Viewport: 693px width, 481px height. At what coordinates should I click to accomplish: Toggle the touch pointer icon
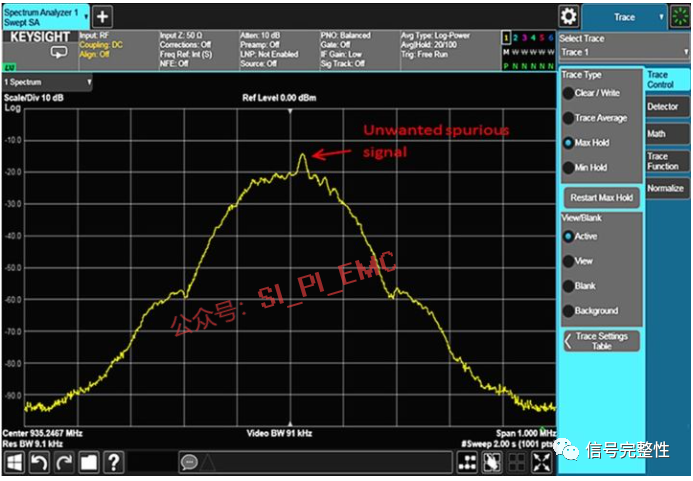(x=492, y=462)
